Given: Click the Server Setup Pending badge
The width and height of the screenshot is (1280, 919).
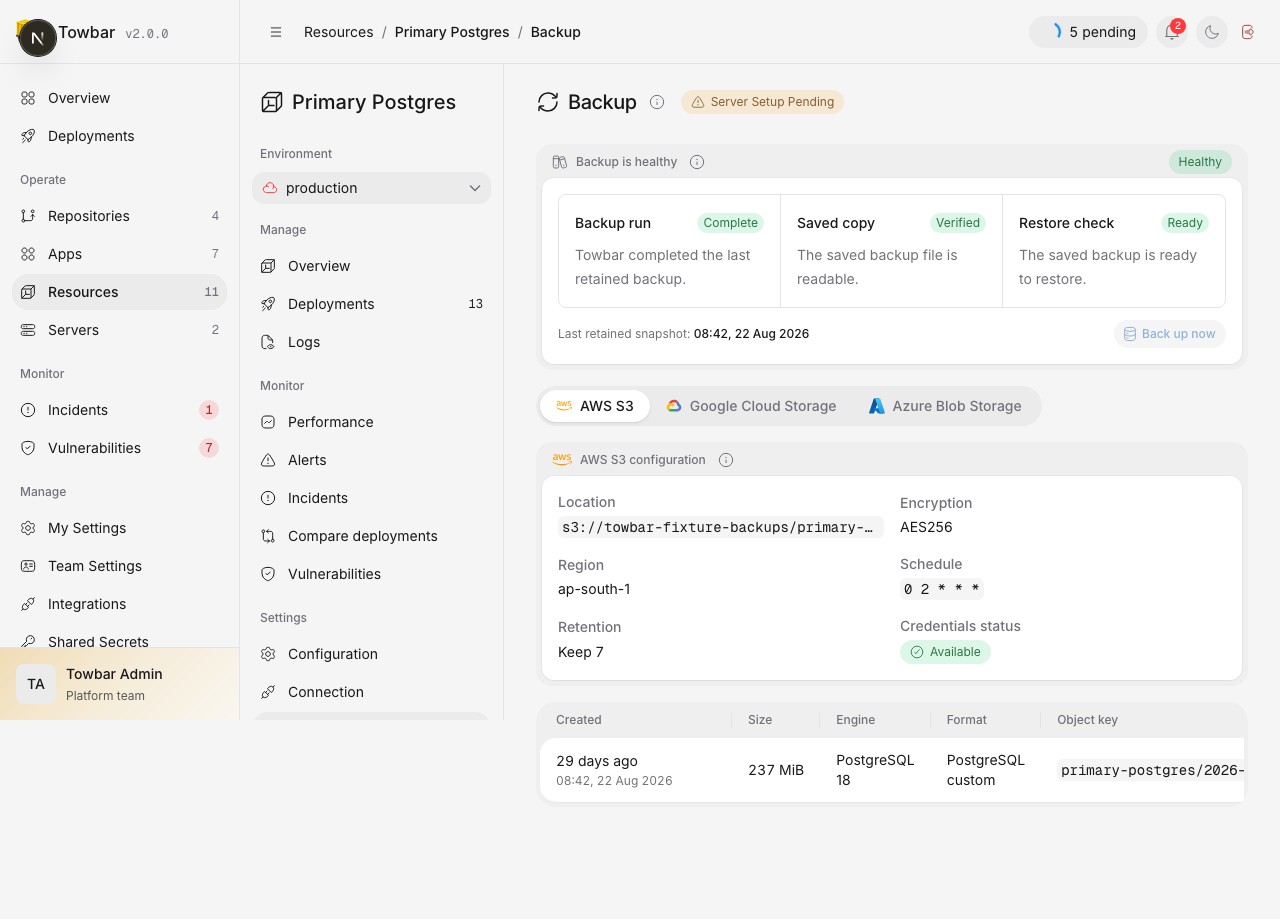Looking at the screenshot, I should 762,102.
